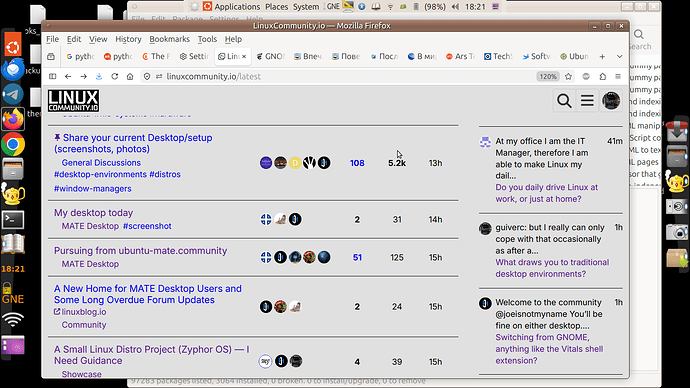Open 'What draws you to traditional desktop environments?'
The image size is (690, 388).
(552, 268)
